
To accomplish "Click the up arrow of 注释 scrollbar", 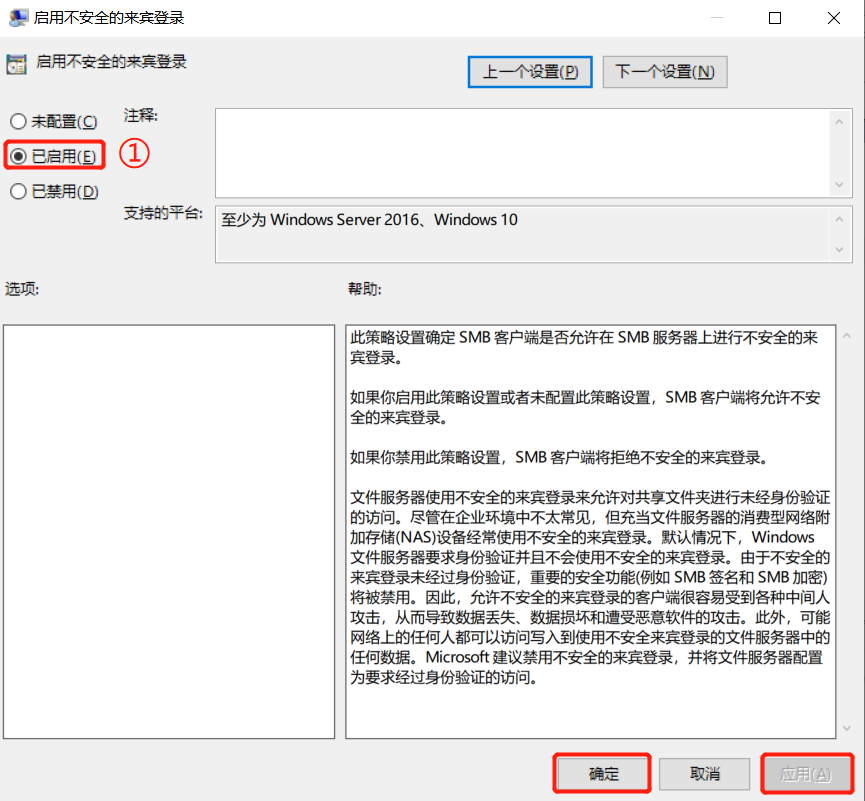I will (839, 121).
